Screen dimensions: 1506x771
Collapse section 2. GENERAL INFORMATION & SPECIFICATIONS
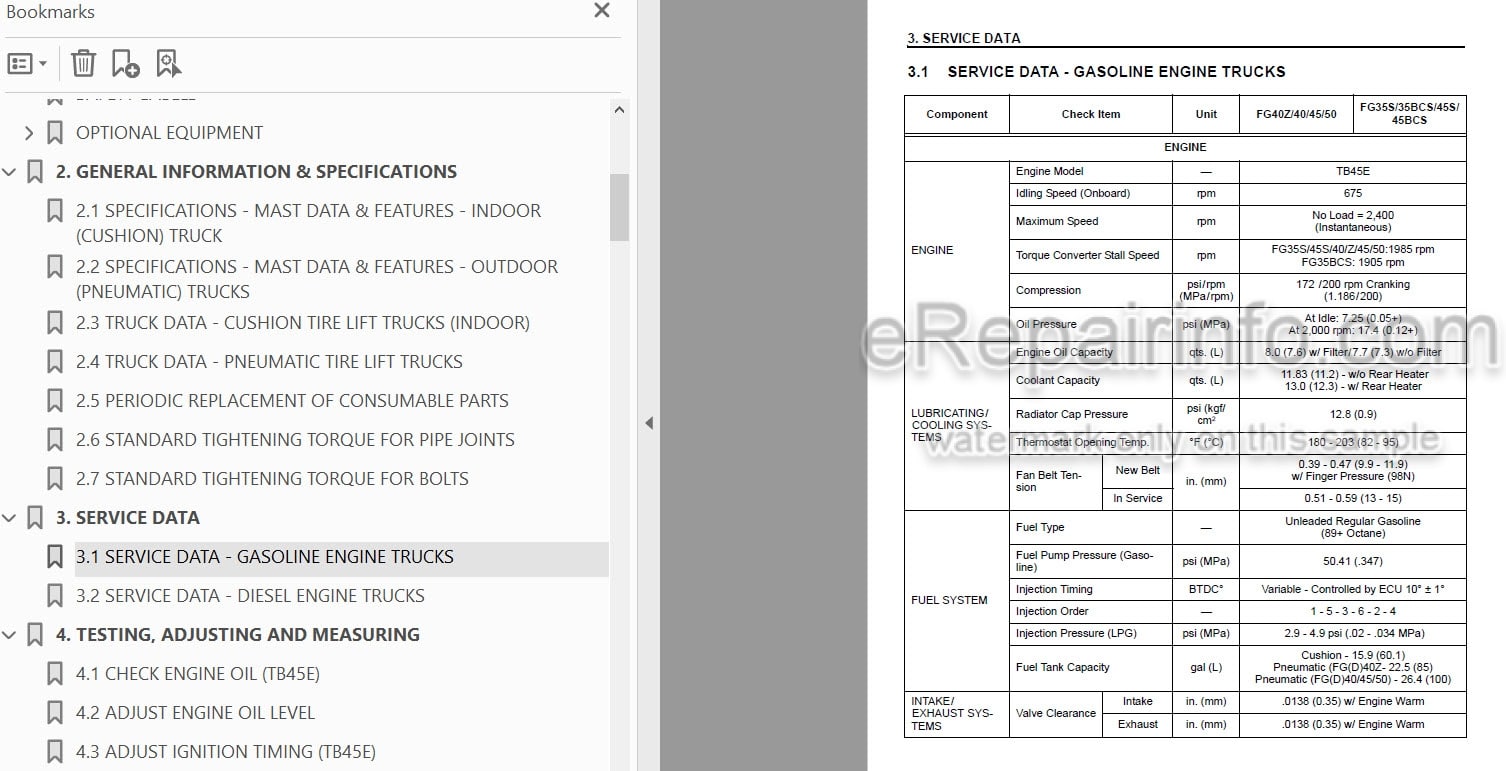point(9,172)
